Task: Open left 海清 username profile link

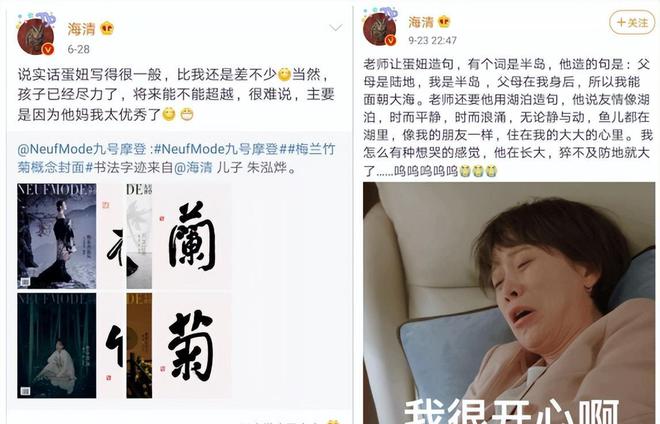Action: (x=81, y=29)
